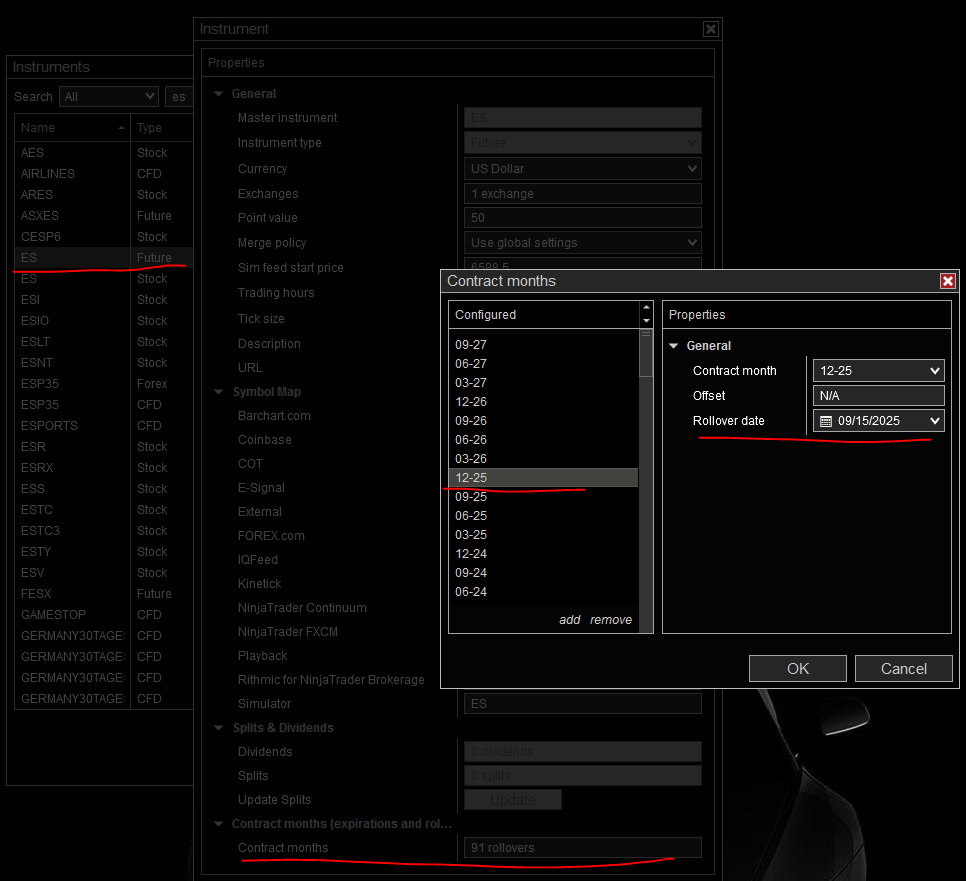Click Cancel in Contract months dialog

coord(903,668)
